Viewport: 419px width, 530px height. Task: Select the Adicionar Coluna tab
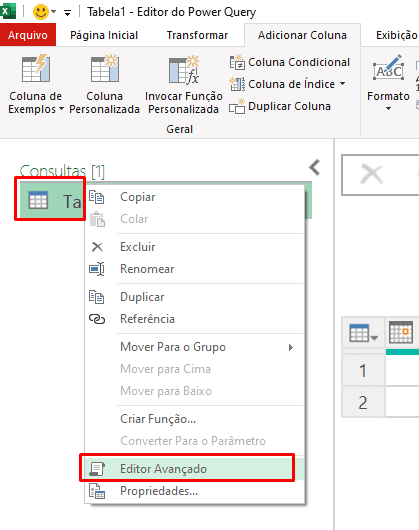302,35
